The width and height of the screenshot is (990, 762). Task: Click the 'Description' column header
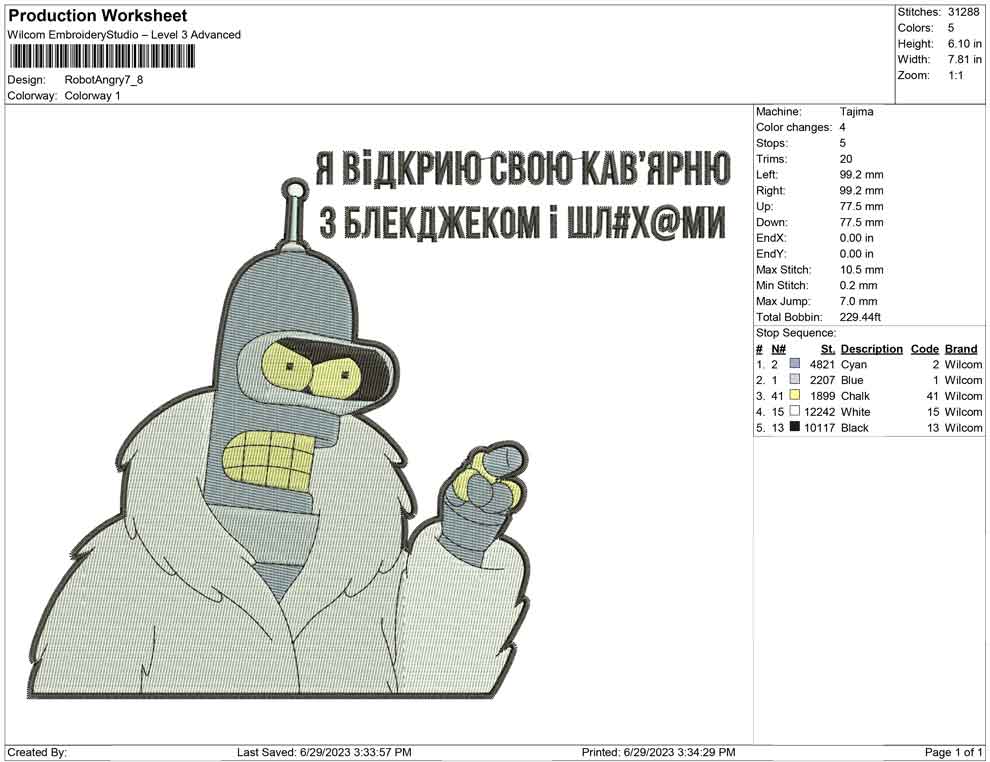(871, 348)
